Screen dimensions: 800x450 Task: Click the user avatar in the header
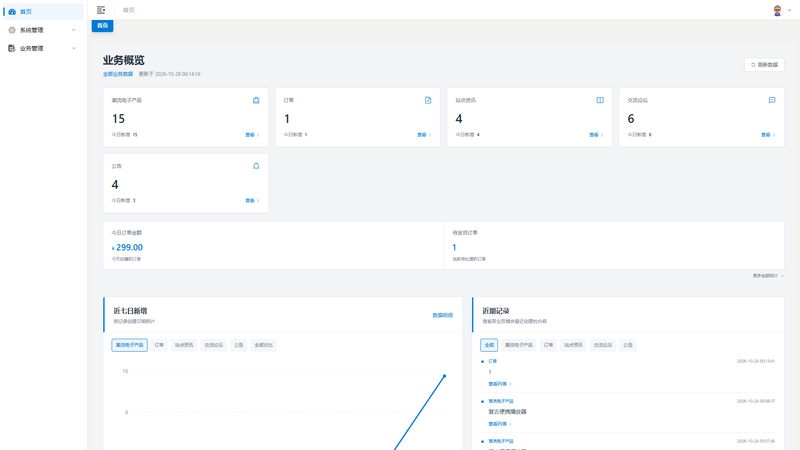777,10
